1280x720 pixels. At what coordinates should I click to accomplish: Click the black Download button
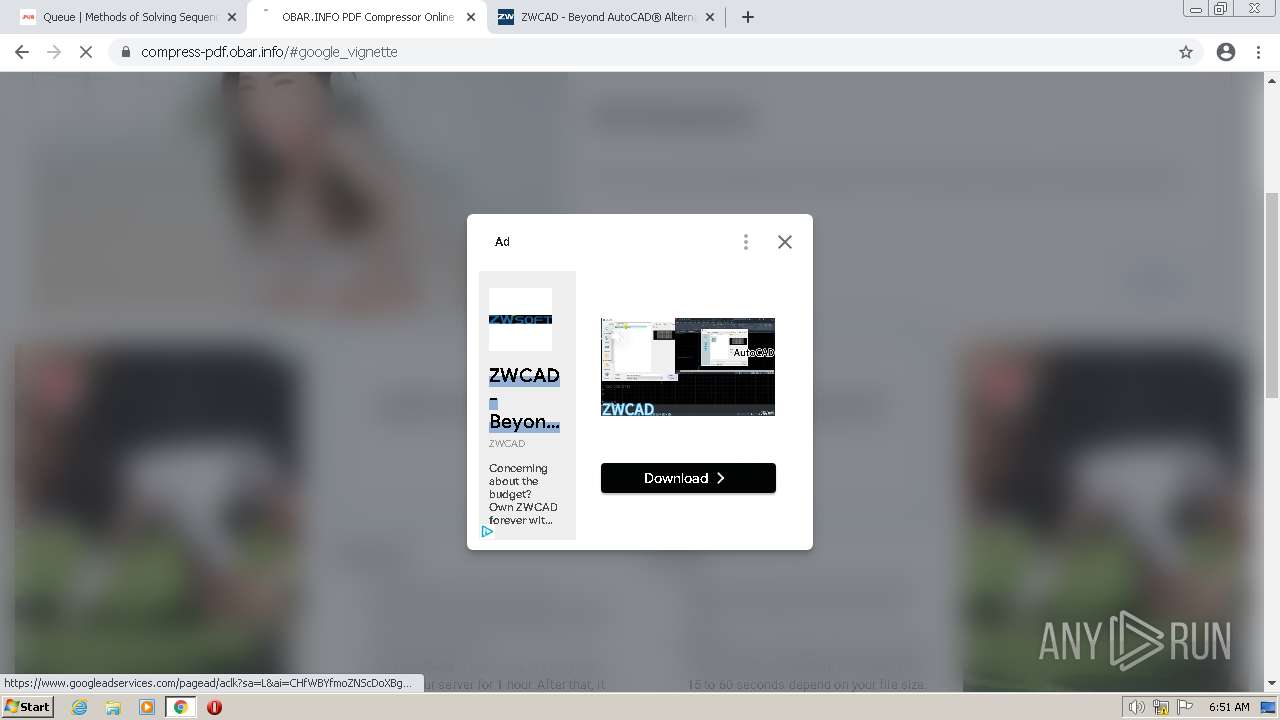click(688, 478)
